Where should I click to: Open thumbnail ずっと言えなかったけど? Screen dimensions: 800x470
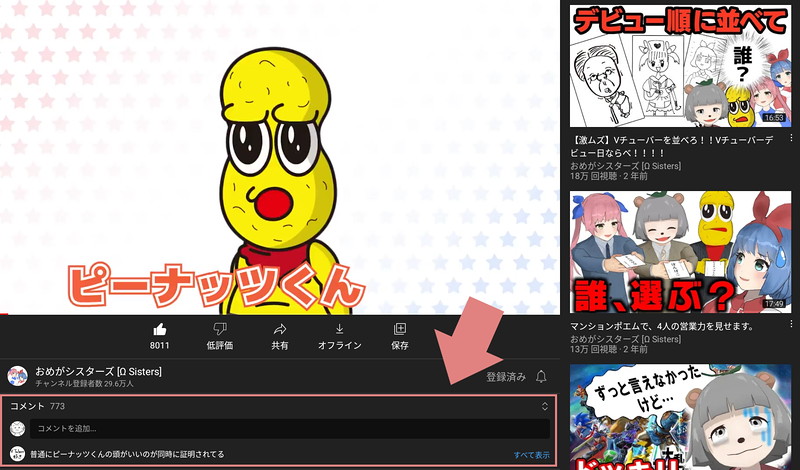pyautogui.click(x=680, y=417)
